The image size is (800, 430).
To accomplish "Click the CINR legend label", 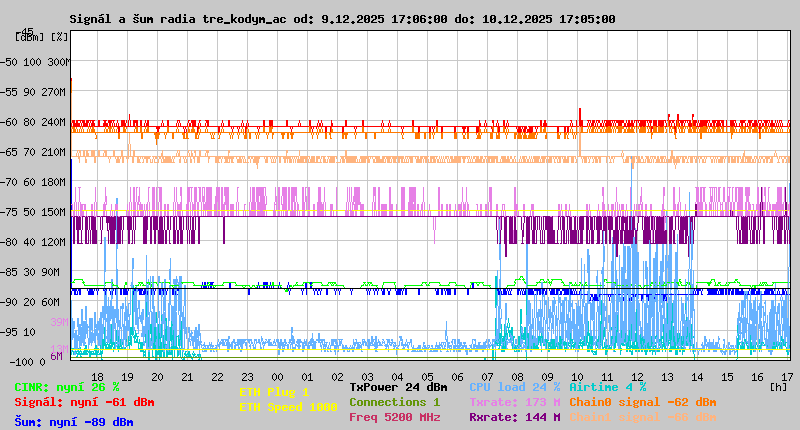I will click(66, 387).
